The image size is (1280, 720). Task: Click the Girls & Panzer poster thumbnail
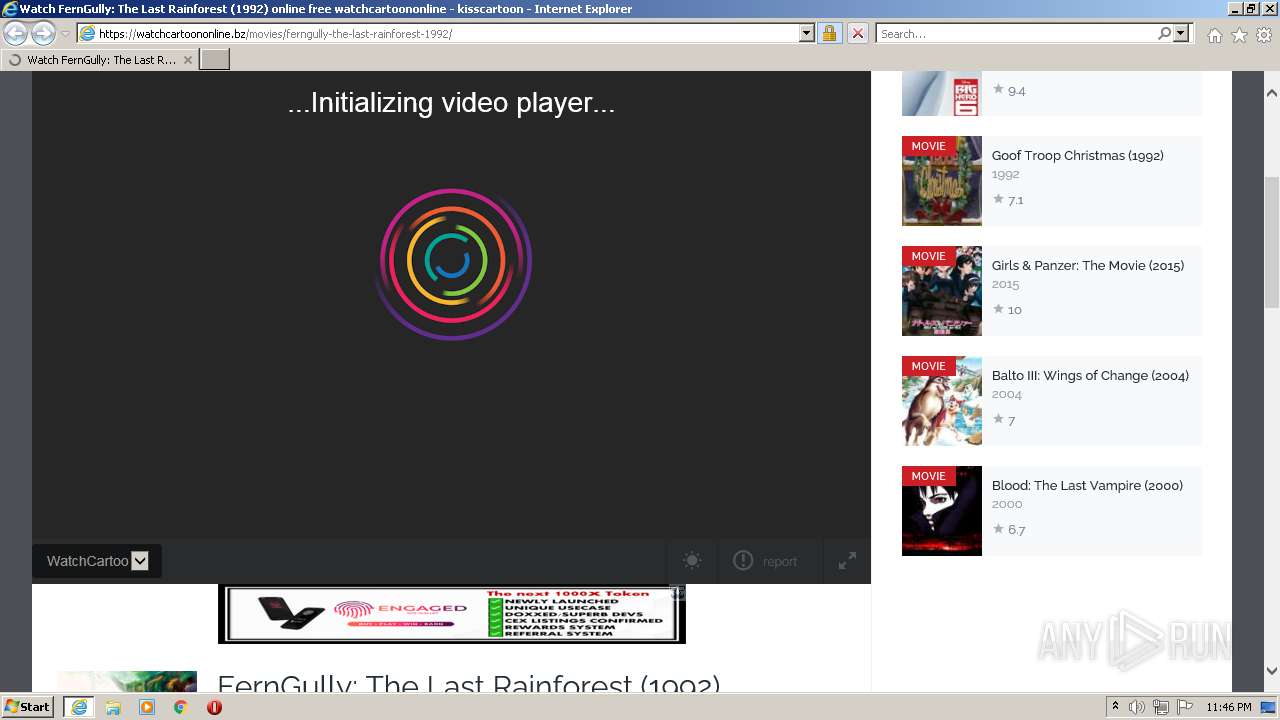942,291
